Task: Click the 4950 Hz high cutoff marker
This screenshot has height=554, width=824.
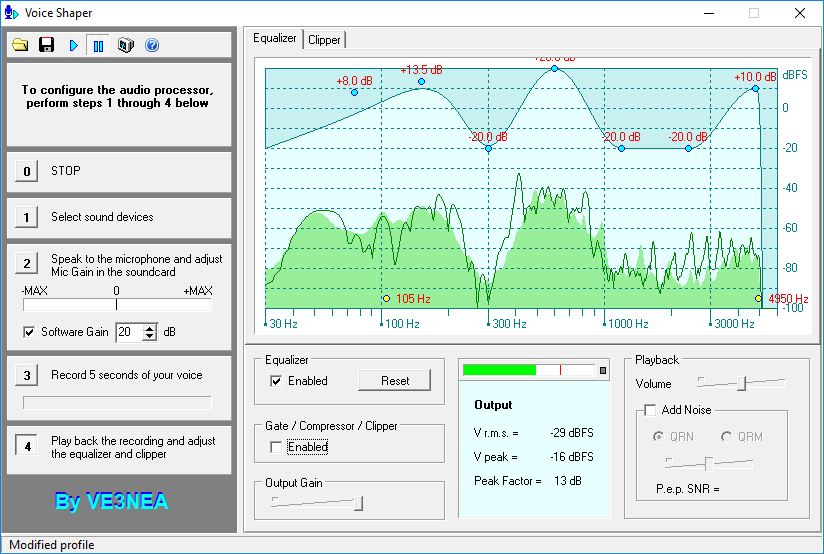Action: (x=758, y=299)
